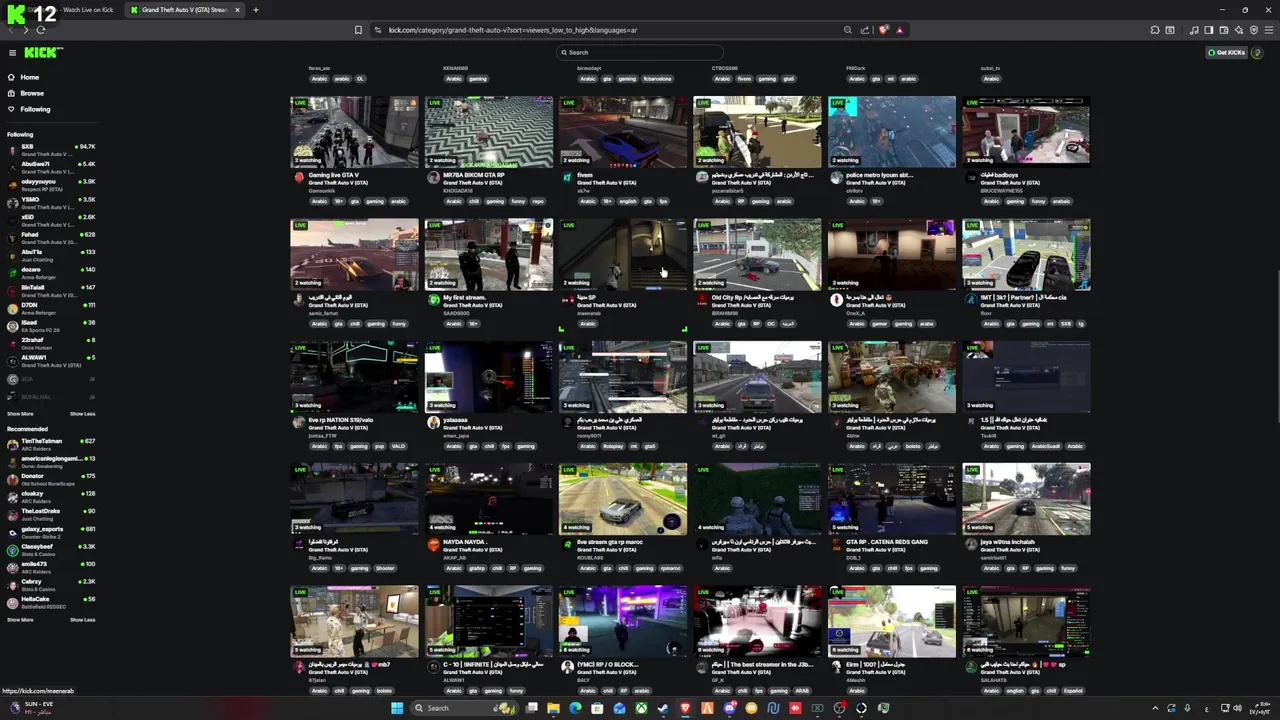
Task: Collapse Recommended list with Show Less
Action: point(82,619)
